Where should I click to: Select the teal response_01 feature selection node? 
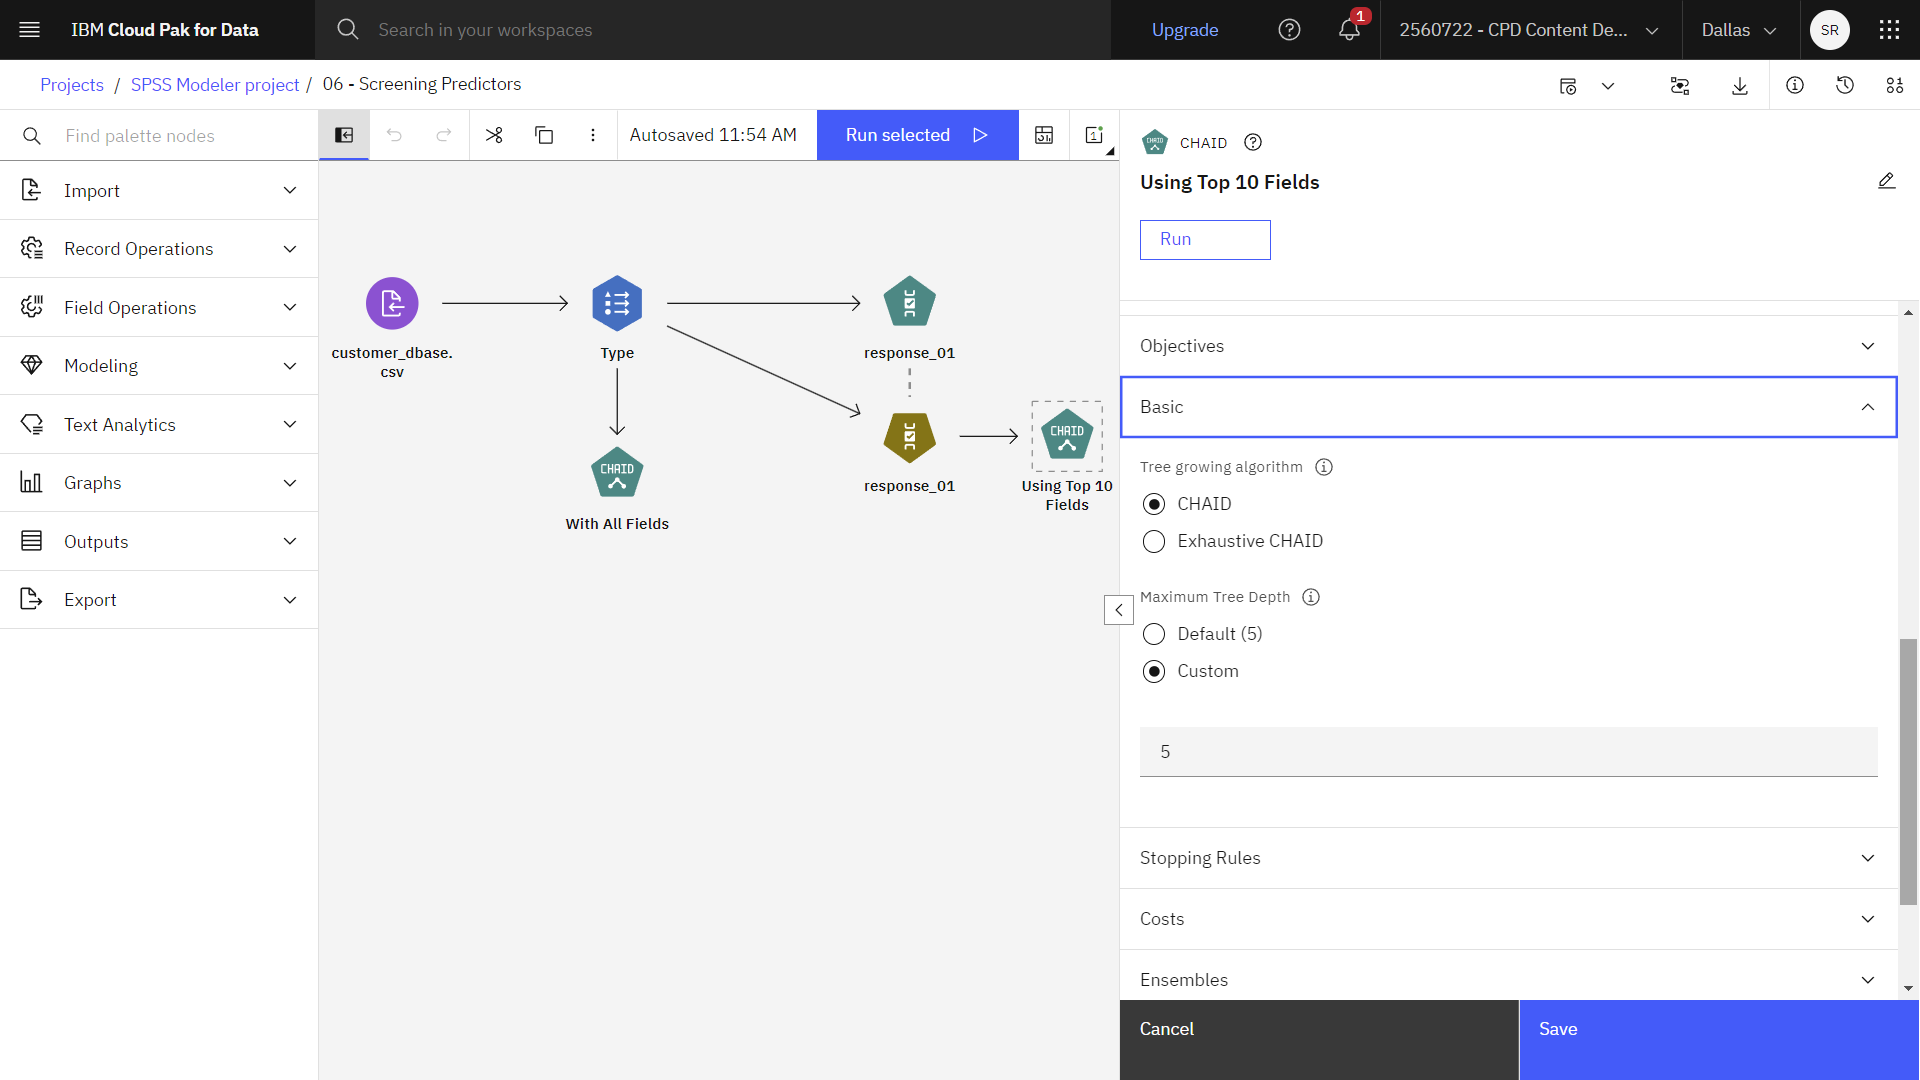coord(909,302)
